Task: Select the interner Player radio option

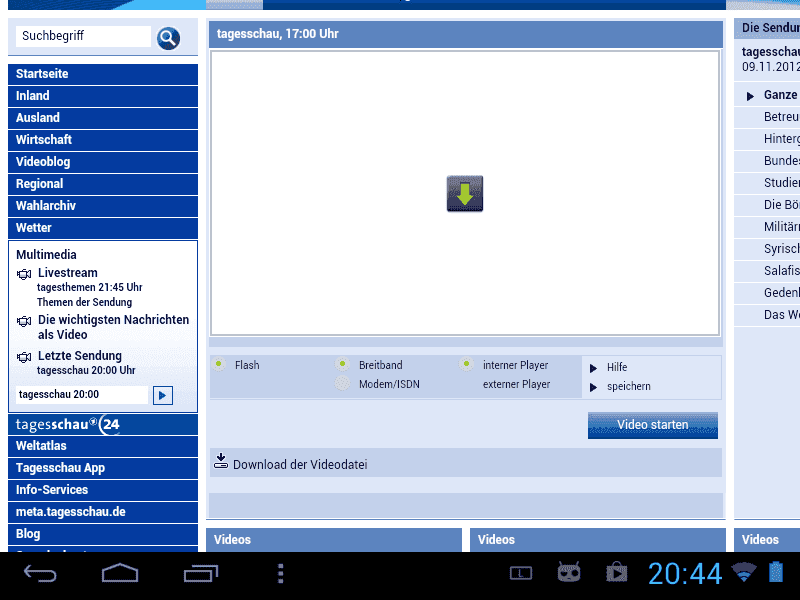Action: coord(466,364)
